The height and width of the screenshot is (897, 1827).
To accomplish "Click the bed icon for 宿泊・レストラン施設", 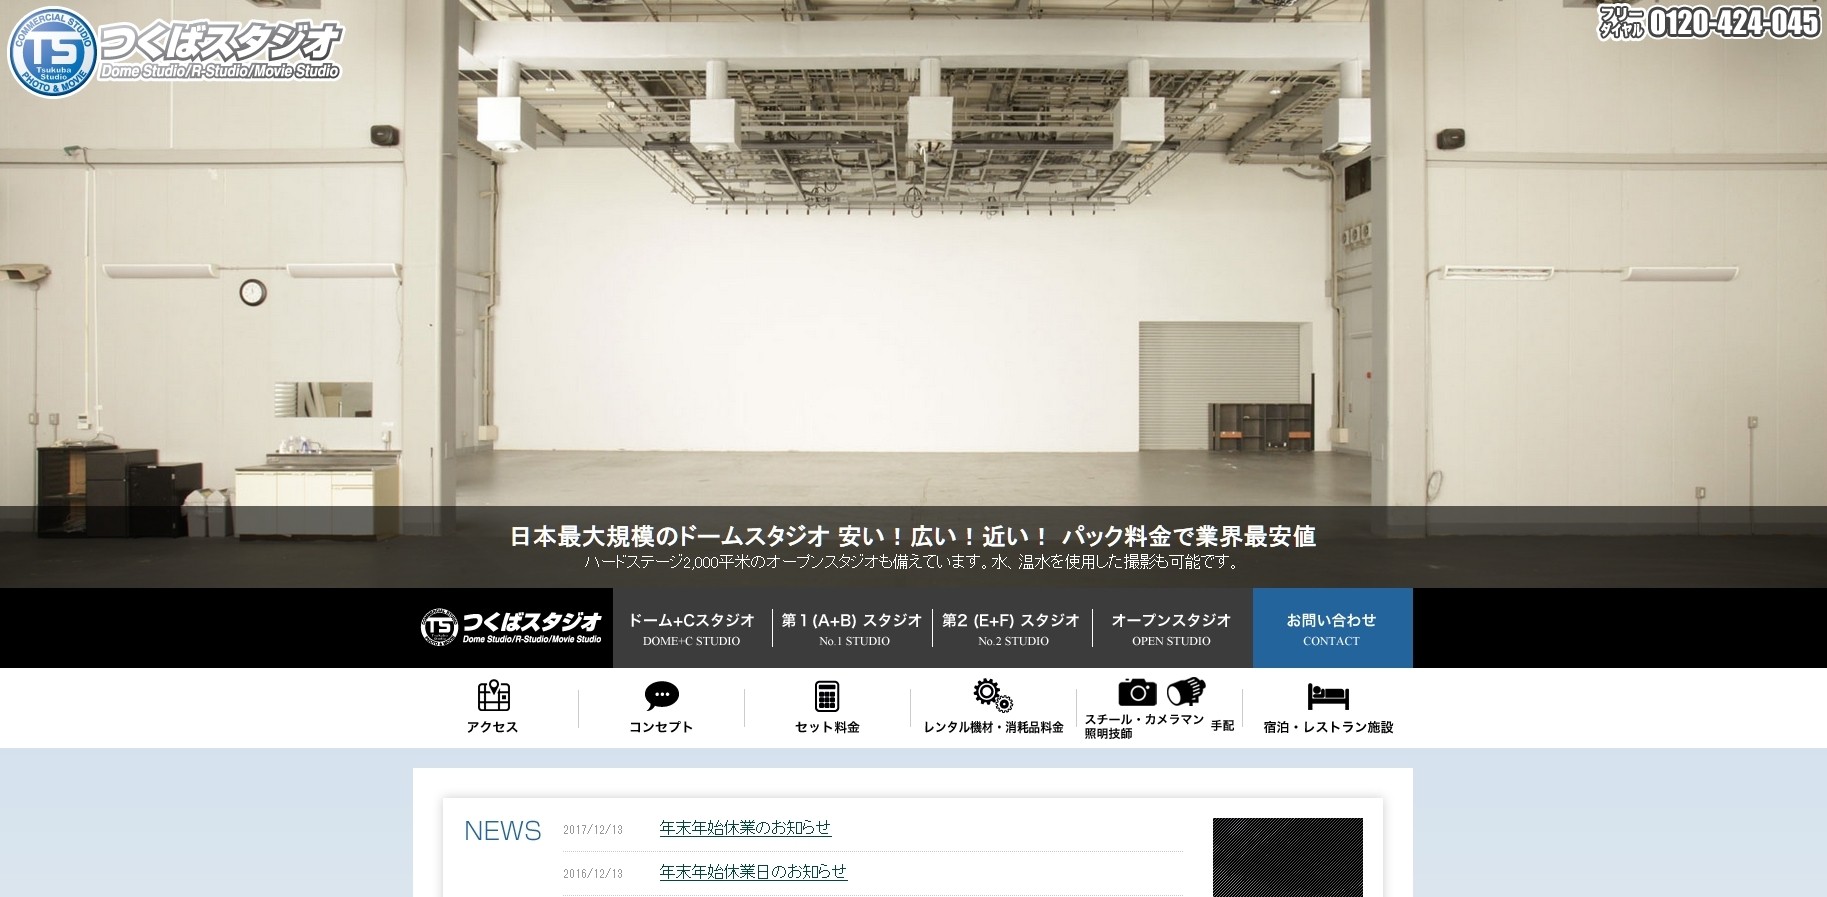I will [x=1327, y=695].
